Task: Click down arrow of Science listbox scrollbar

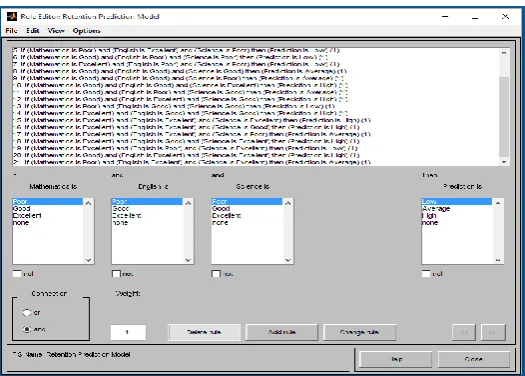Action: point(288,260)
